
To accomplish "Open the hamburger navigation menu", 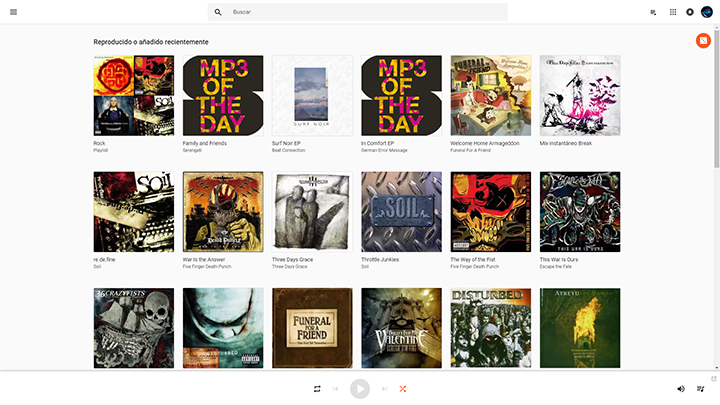I will click(x=13, y=12).
